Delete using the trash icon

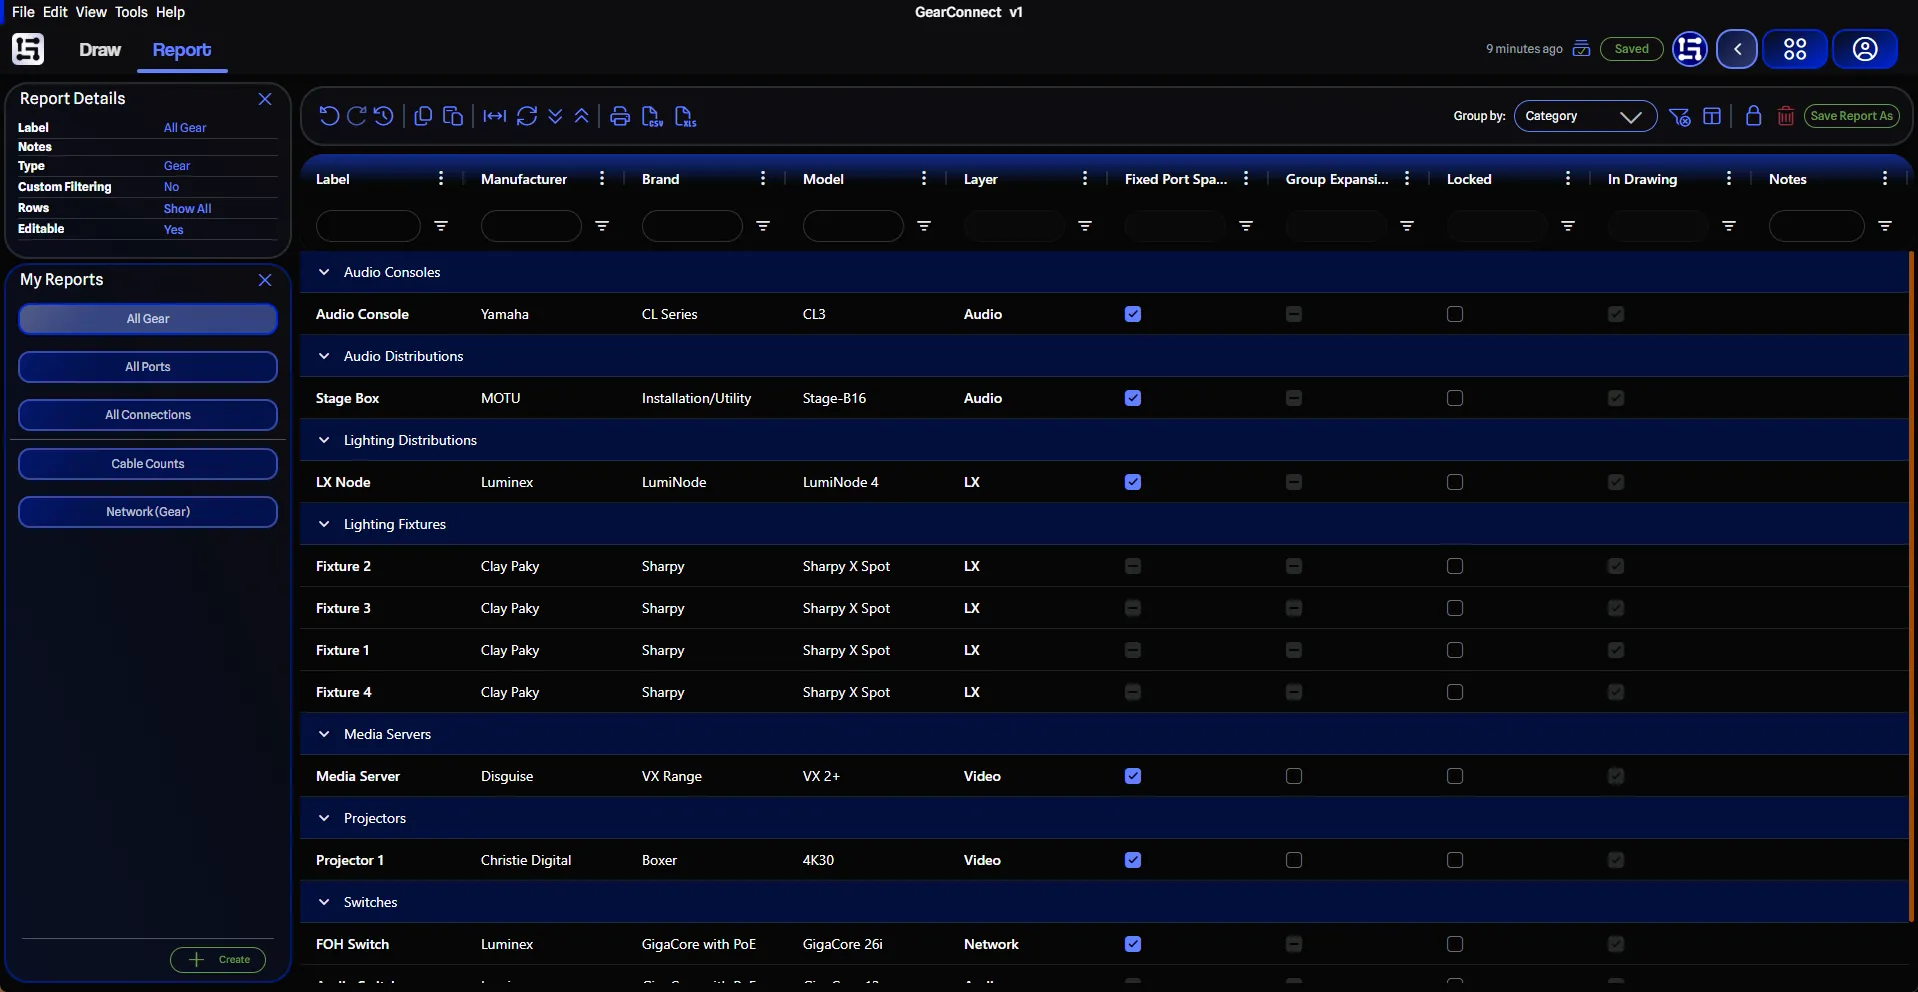1787,116
